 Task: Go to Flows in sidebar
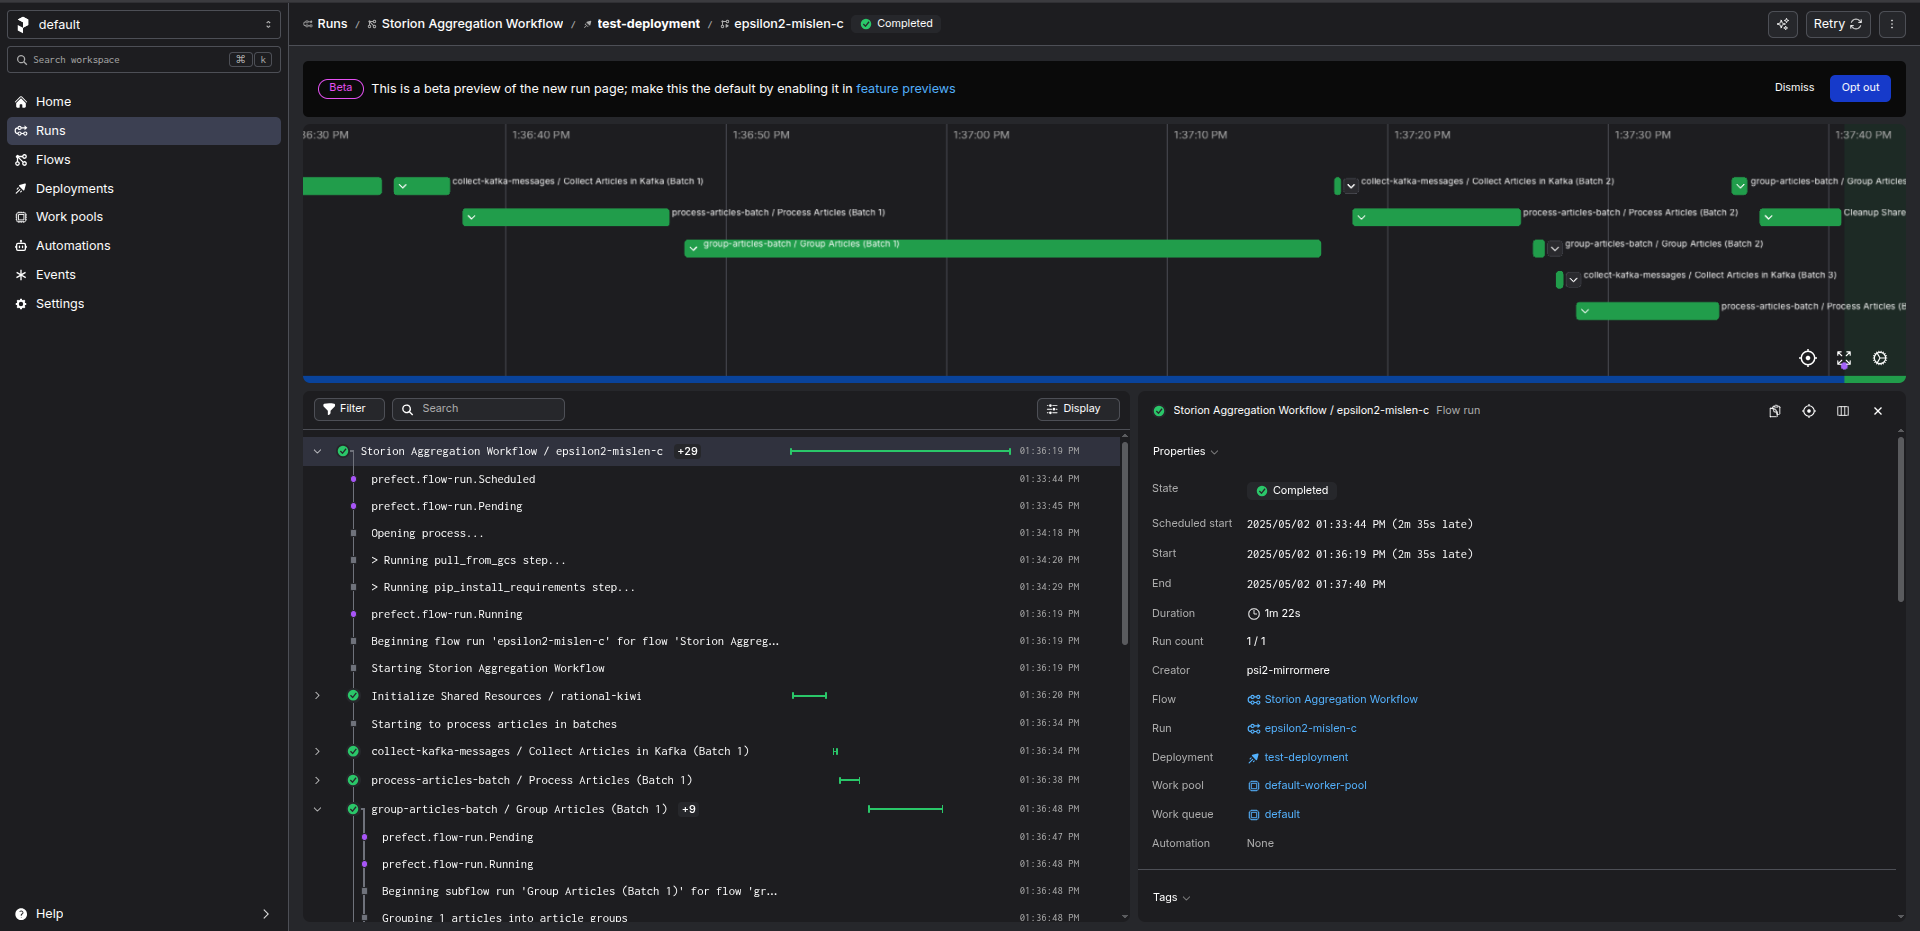pos(144,160)
